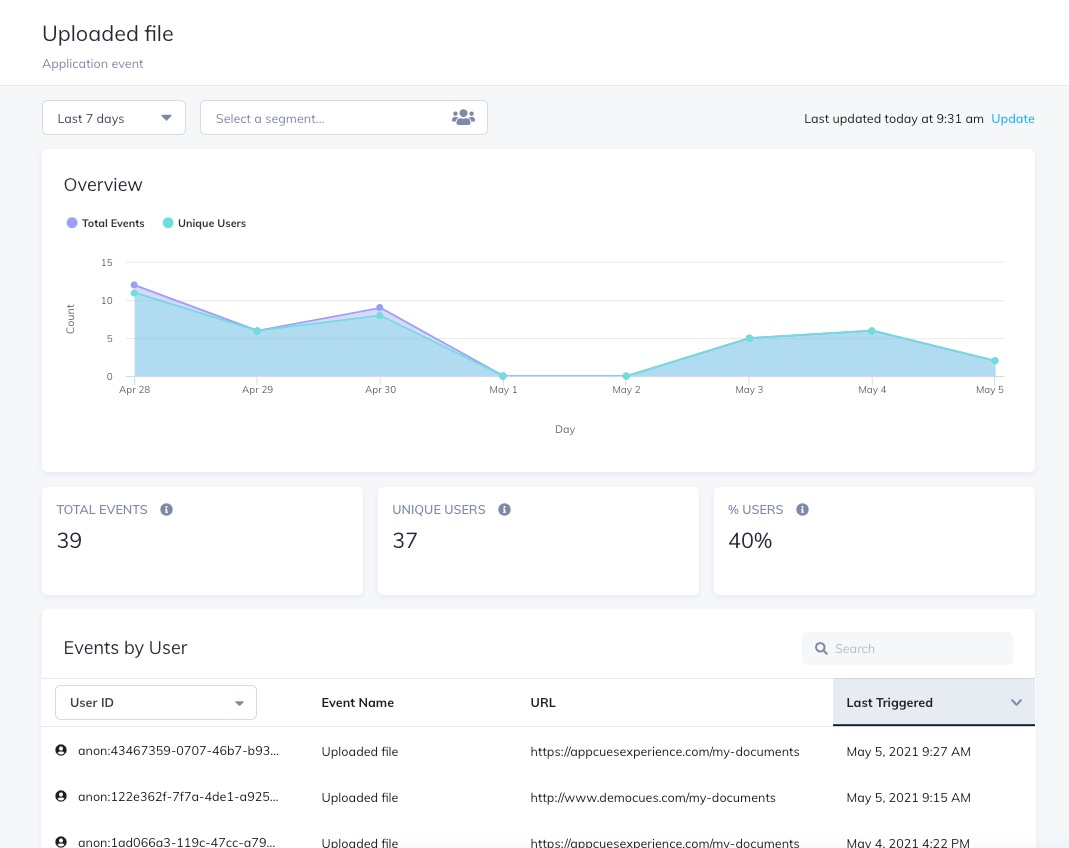The width and height of the screenshot is (1069, 848).
Task: Toggle the Last Triggered sort order
Action: 889,702
